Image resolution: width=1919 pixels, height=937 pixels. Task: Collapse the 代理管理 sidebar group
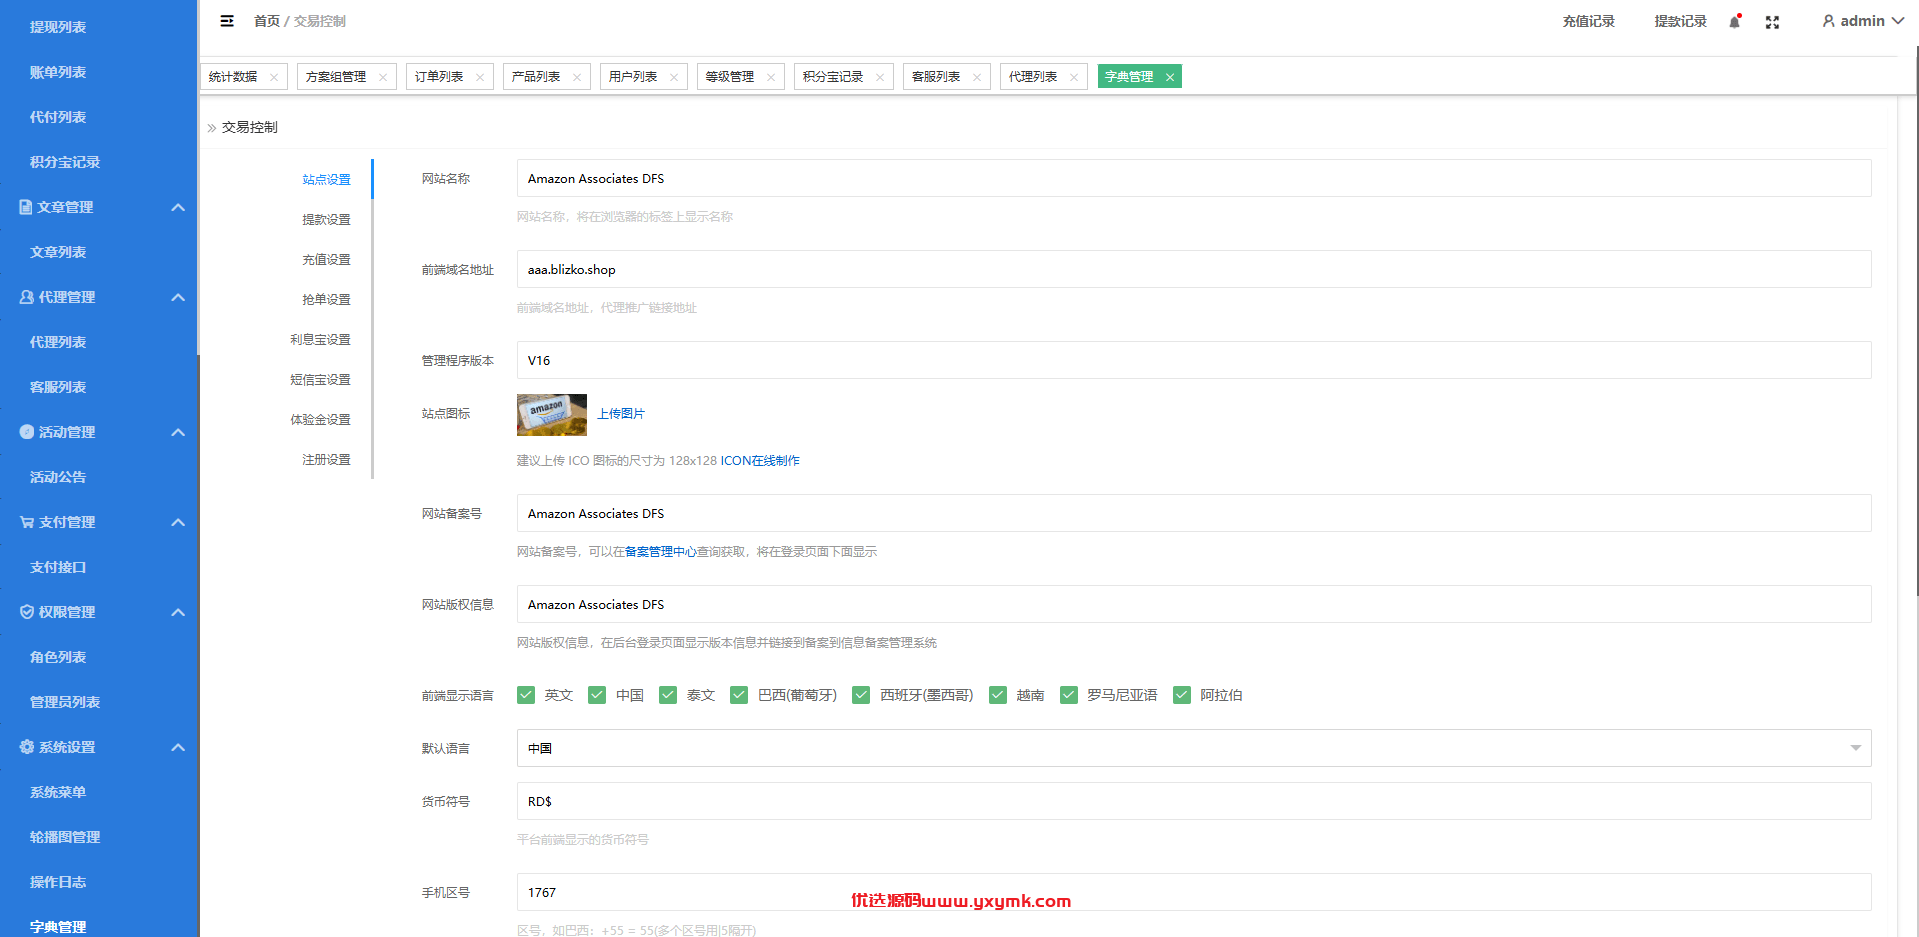tap(178, 297)
